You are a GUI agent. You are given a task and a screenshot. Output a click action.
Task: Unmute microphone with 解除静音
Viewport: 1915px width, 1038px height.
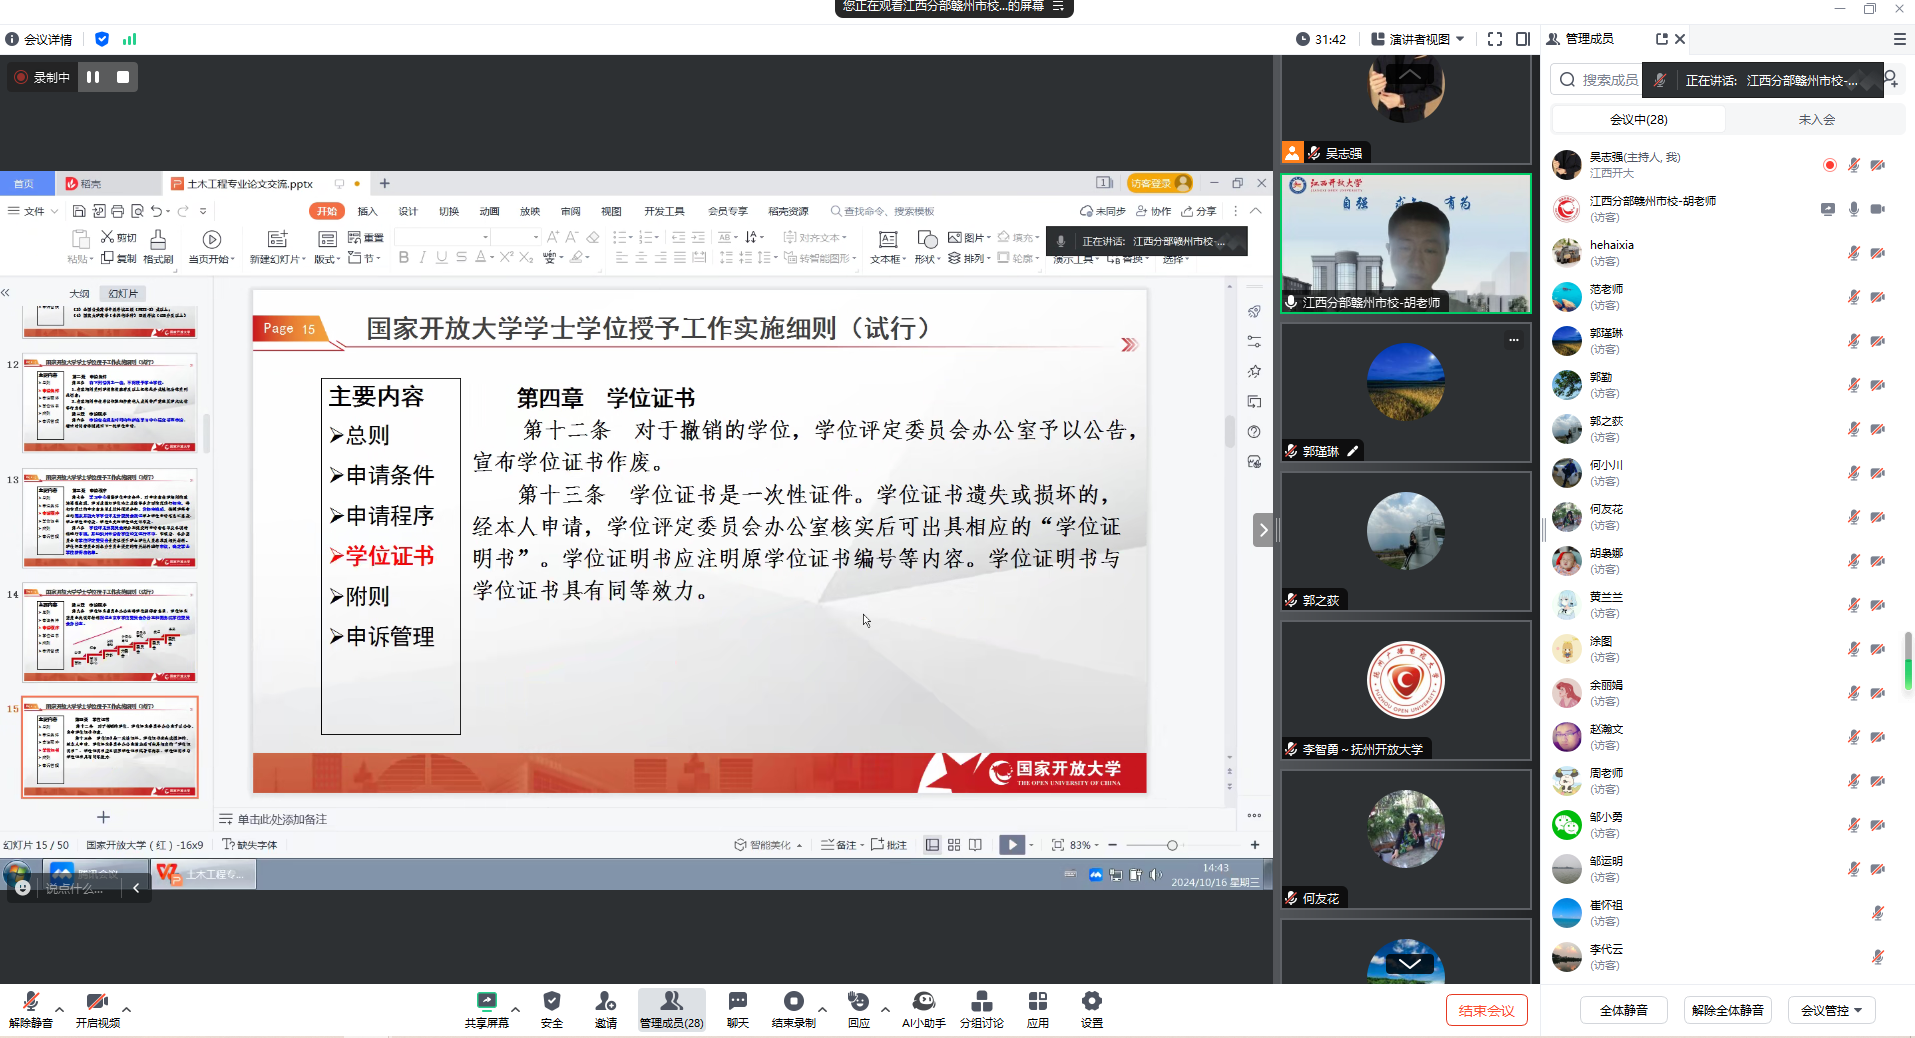[x=30, y=1008]
